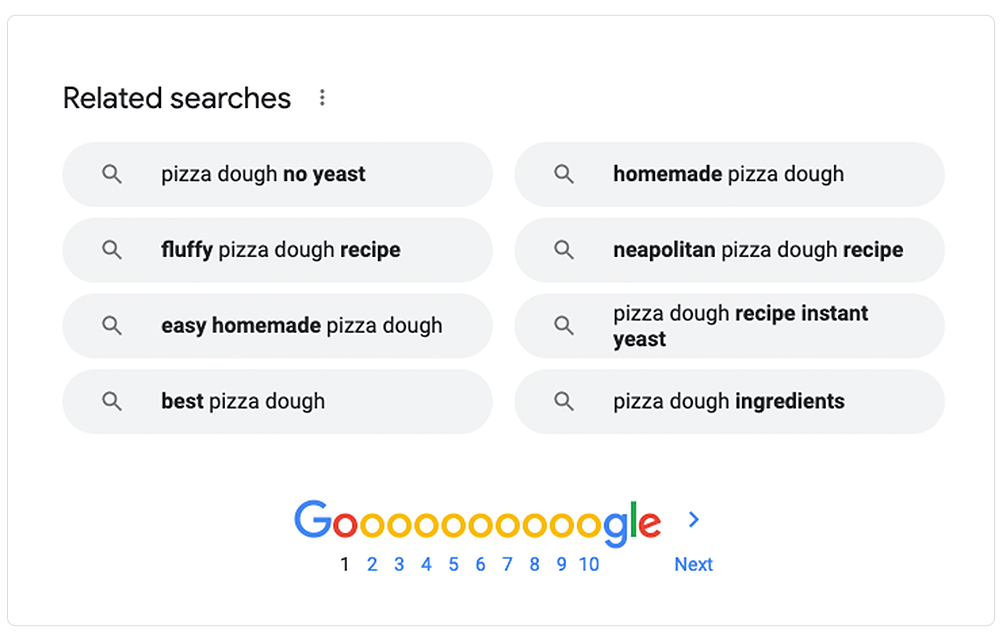Click the search icon beside "best pizza dough"
The image size is (1000, 640).
[112, 402]
